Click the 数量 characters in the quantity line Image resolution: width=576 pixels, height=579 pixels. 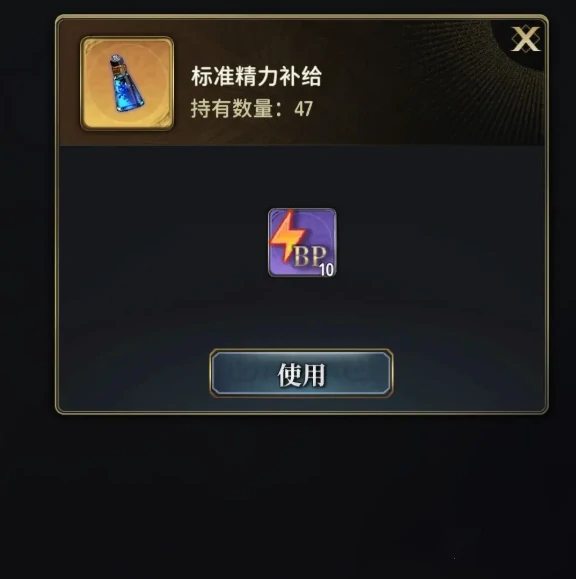point(253,109)
